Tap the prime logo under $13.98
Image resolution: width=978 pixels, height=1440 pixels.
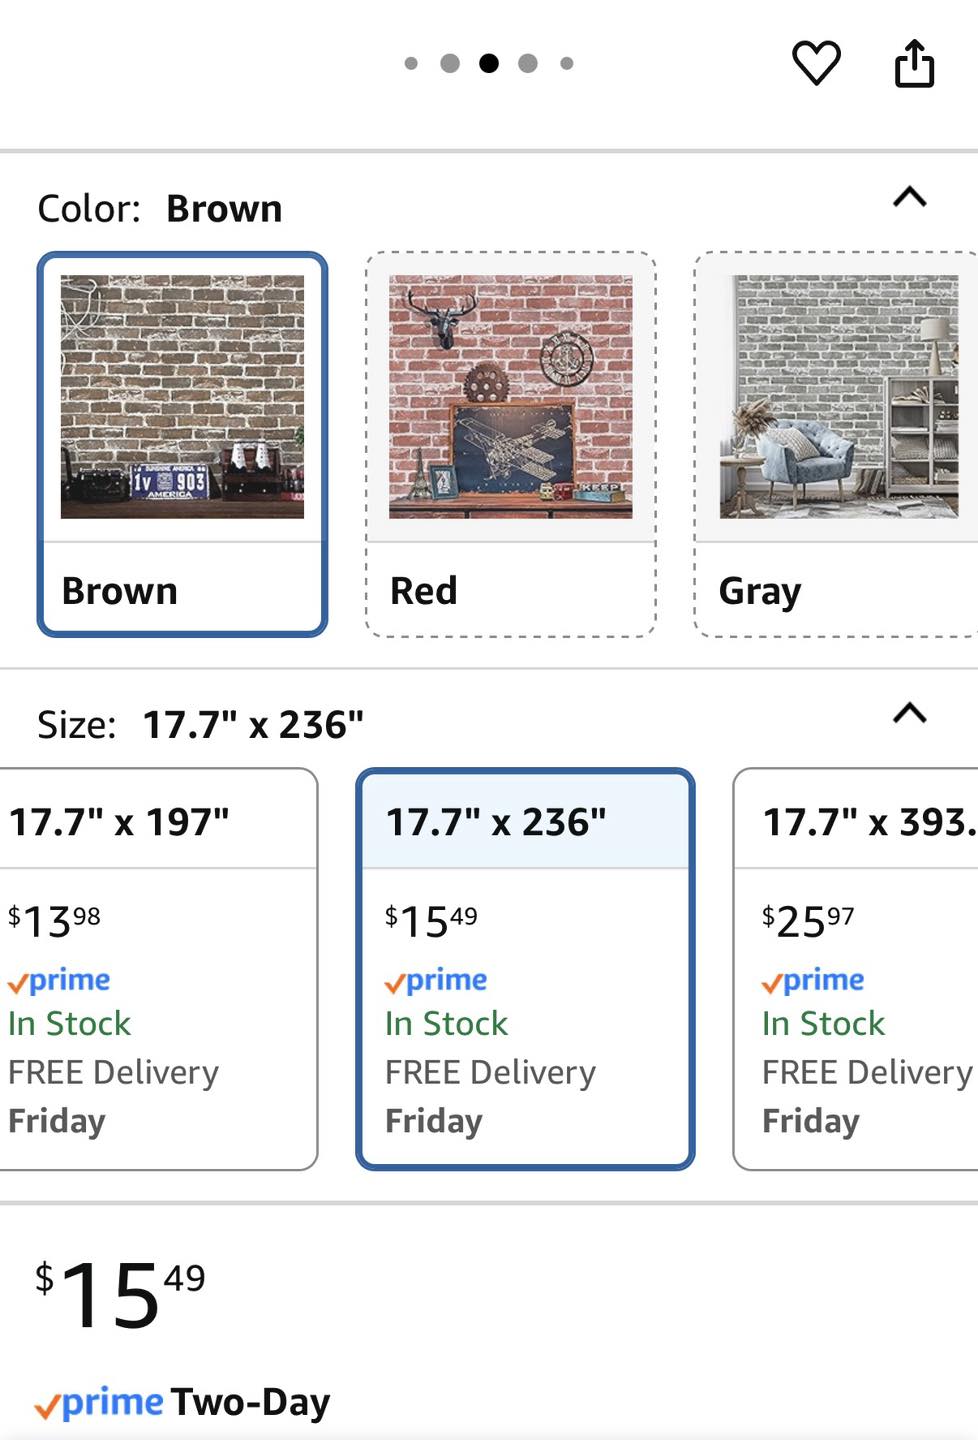point(59,980)
